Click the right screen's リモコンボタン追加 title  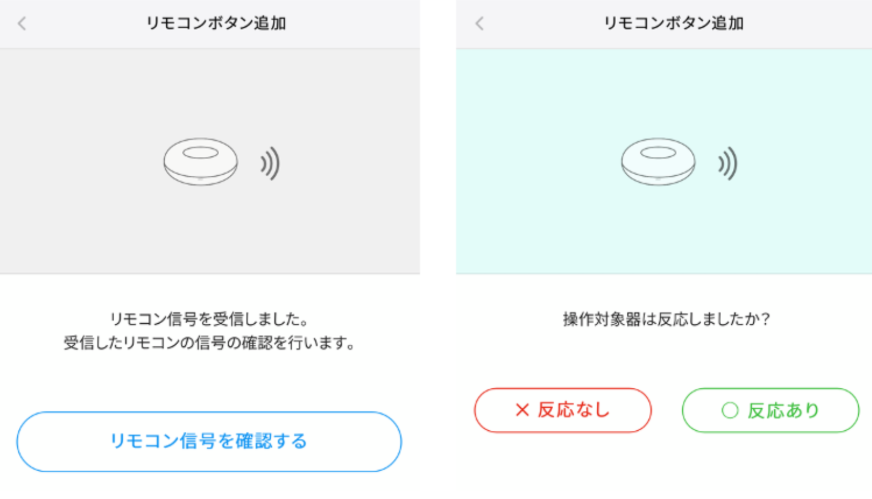pyautogui.click(x=674, y=24)
